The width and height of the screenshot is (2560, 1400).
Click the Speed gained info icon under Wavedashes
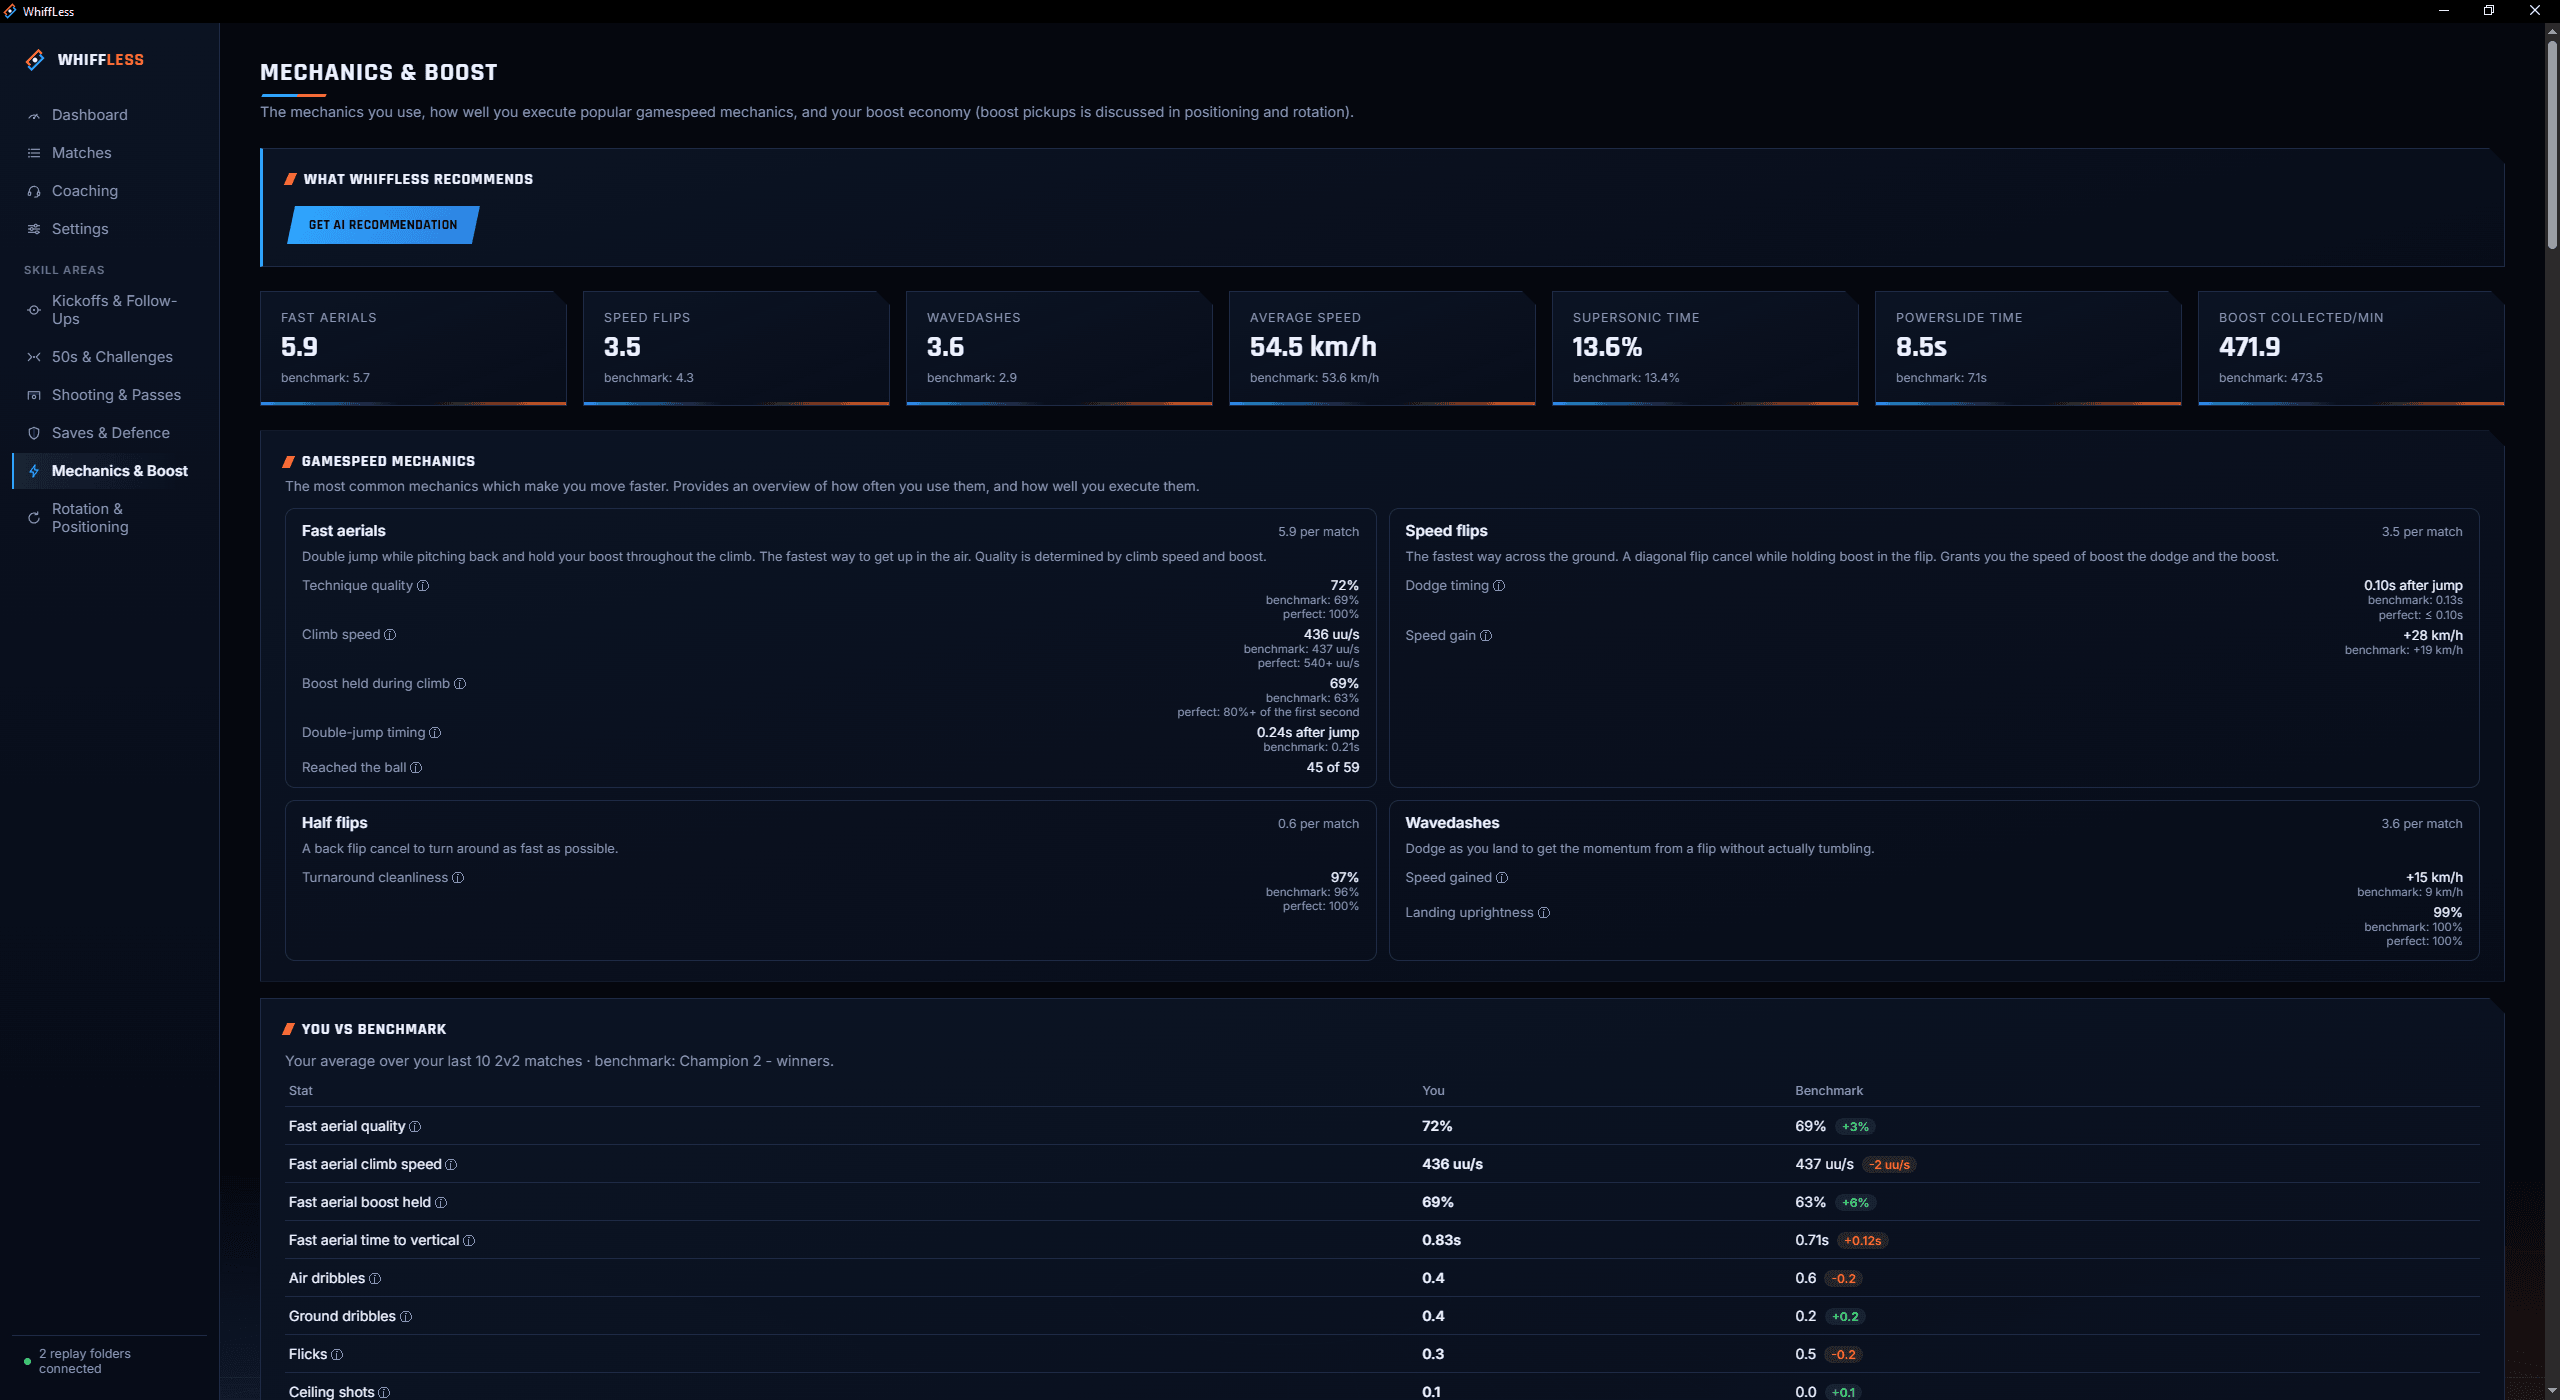click(1502, 878)
